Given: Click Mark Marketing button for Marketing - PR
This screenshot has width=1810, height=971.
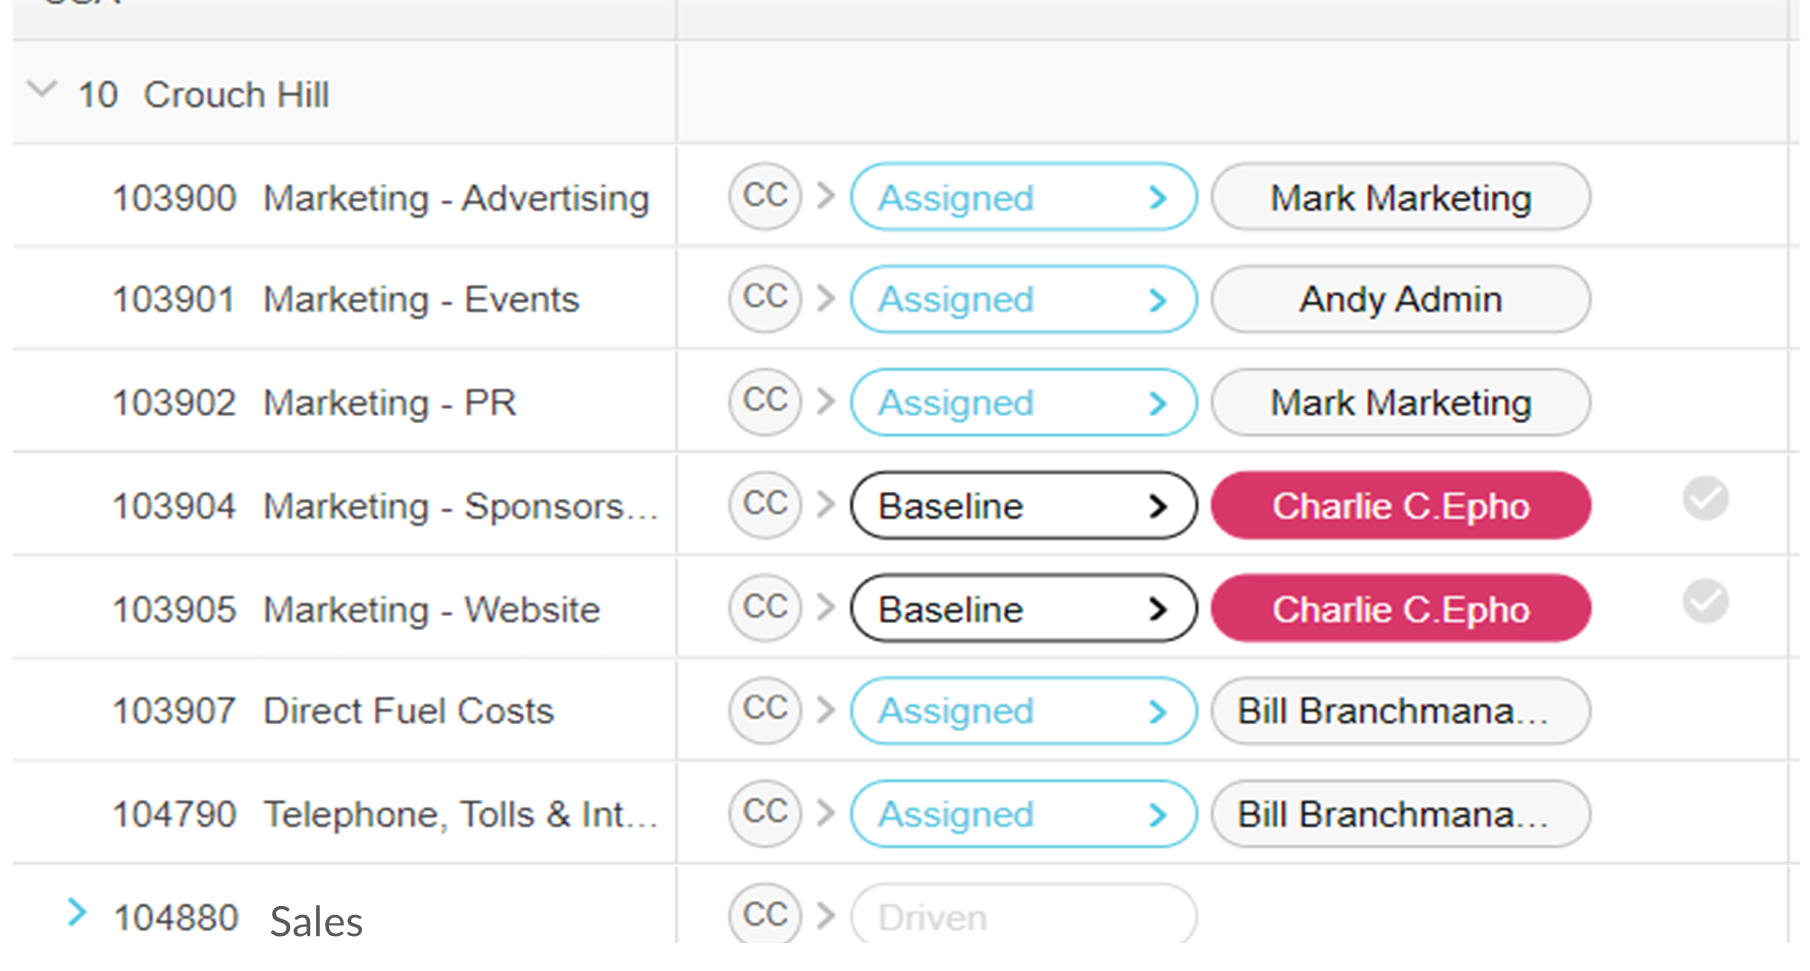Looking at the screenshot, I should 1400,402.
